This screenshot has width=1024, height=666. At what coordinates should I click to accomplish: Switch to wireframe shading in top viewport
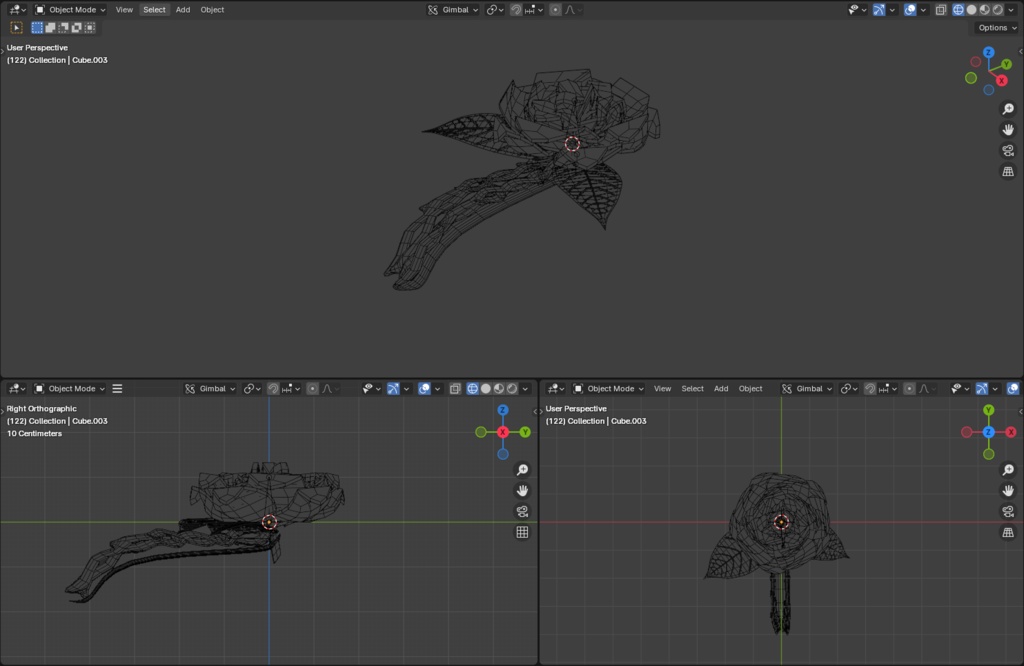point(958,10)
